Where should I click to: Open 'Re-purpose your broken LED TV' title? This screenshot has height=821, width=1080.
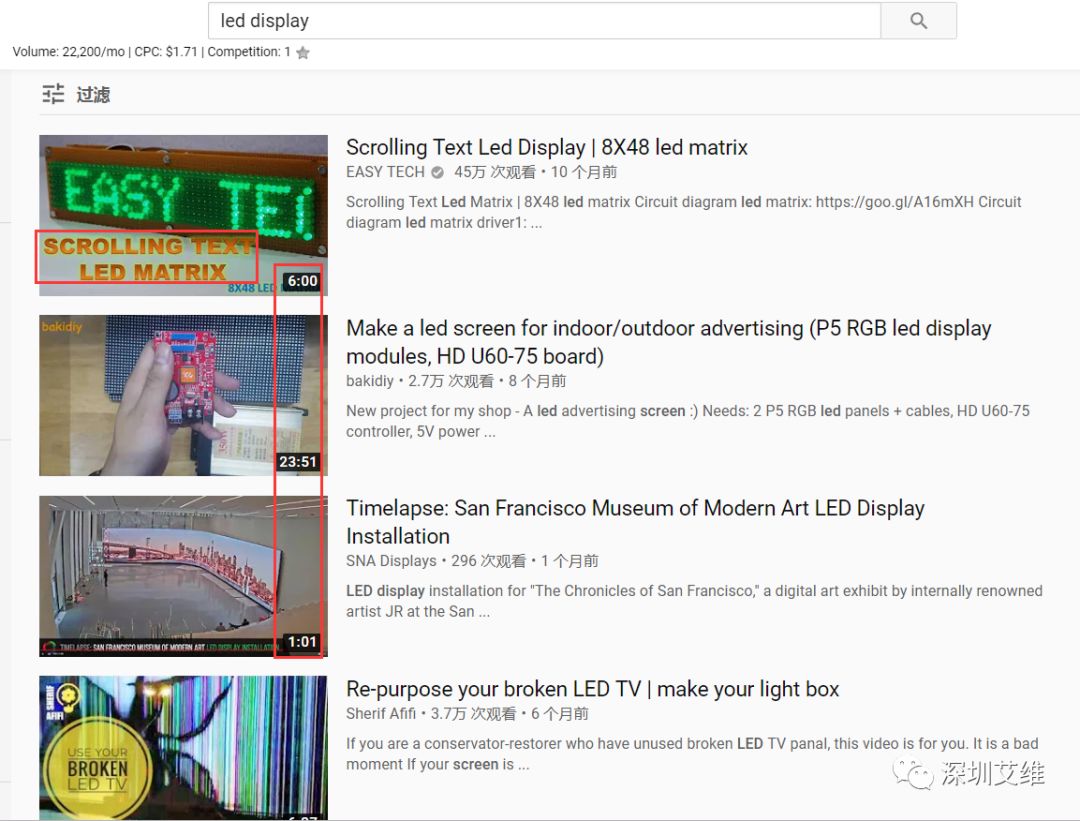coord(592,689)
